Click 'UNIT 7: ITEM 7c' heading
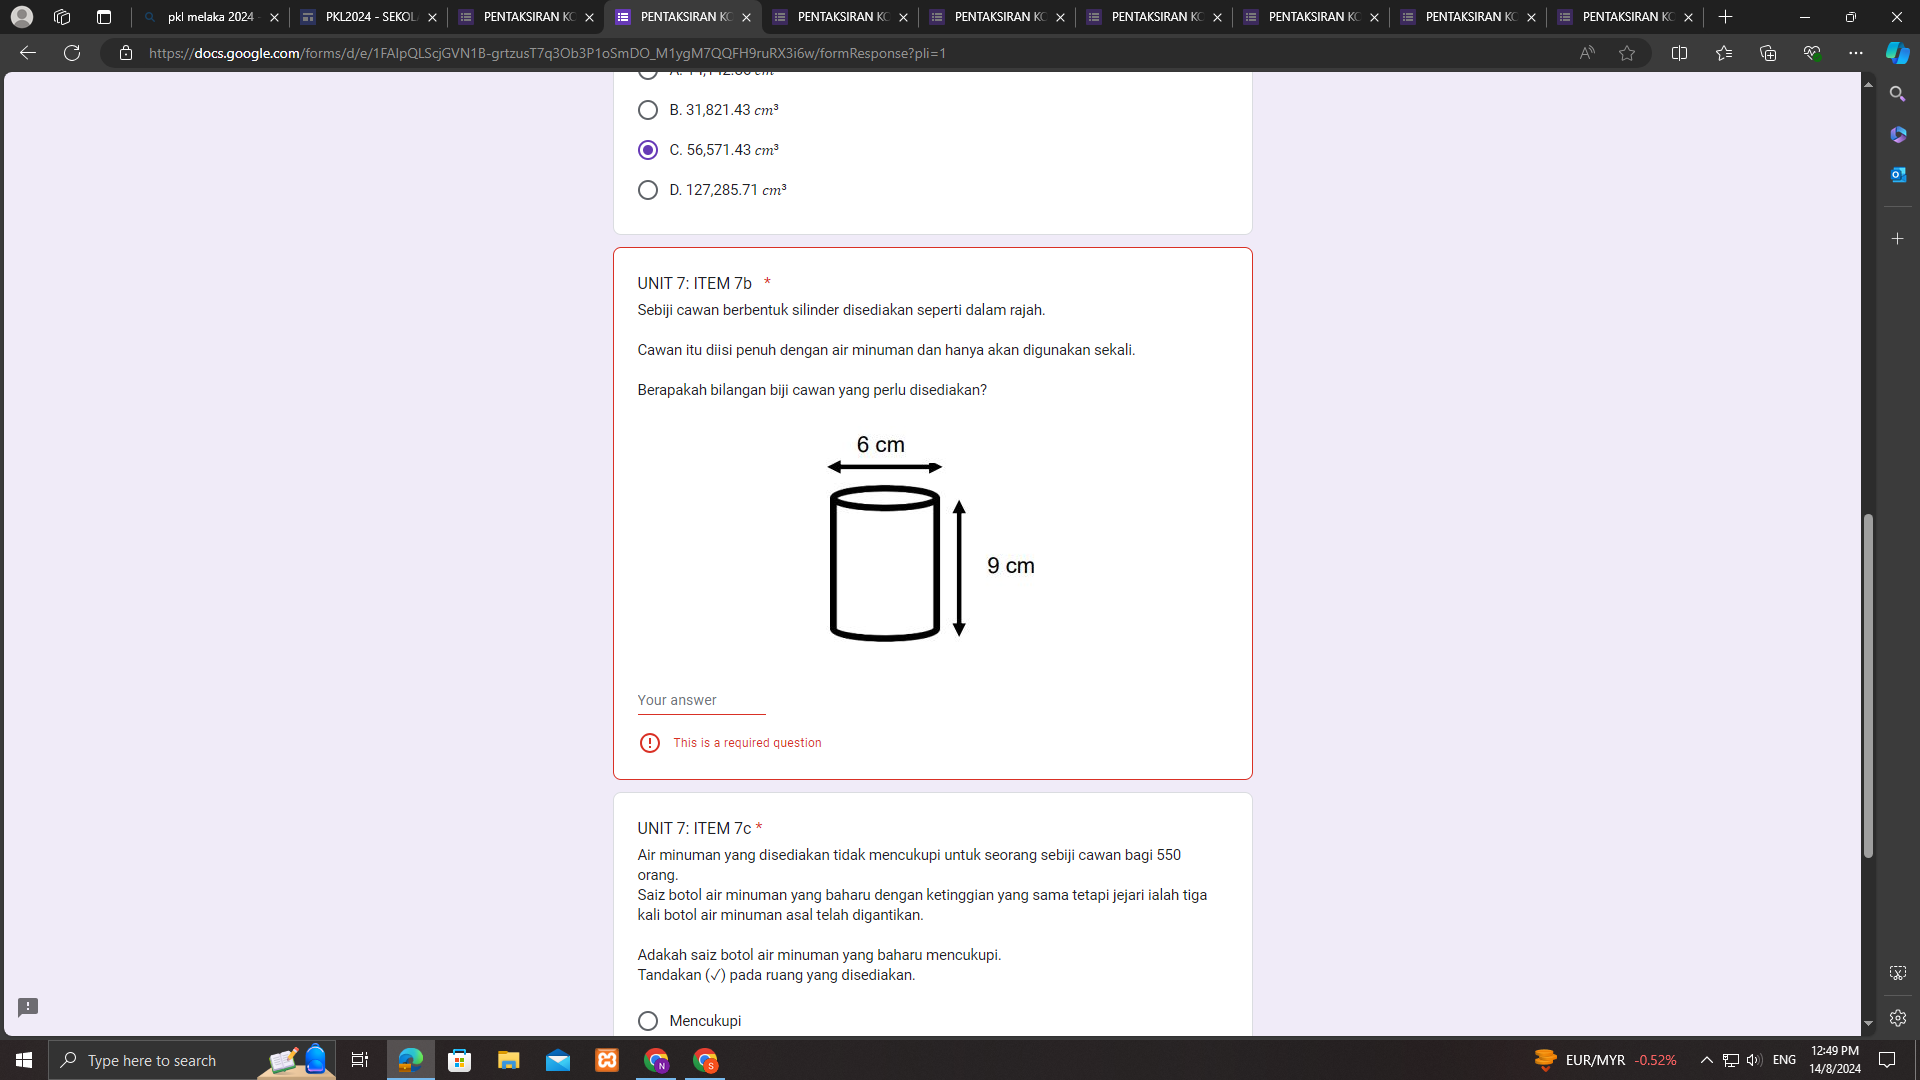 coord(694,828)
